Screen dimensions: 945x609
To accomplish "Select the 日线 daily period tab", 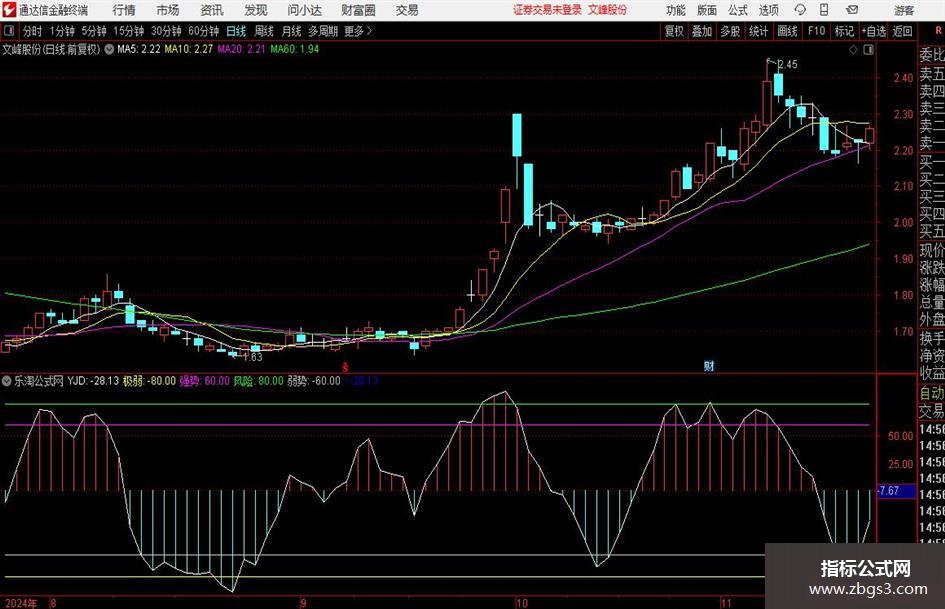I will tap(236, 31).
